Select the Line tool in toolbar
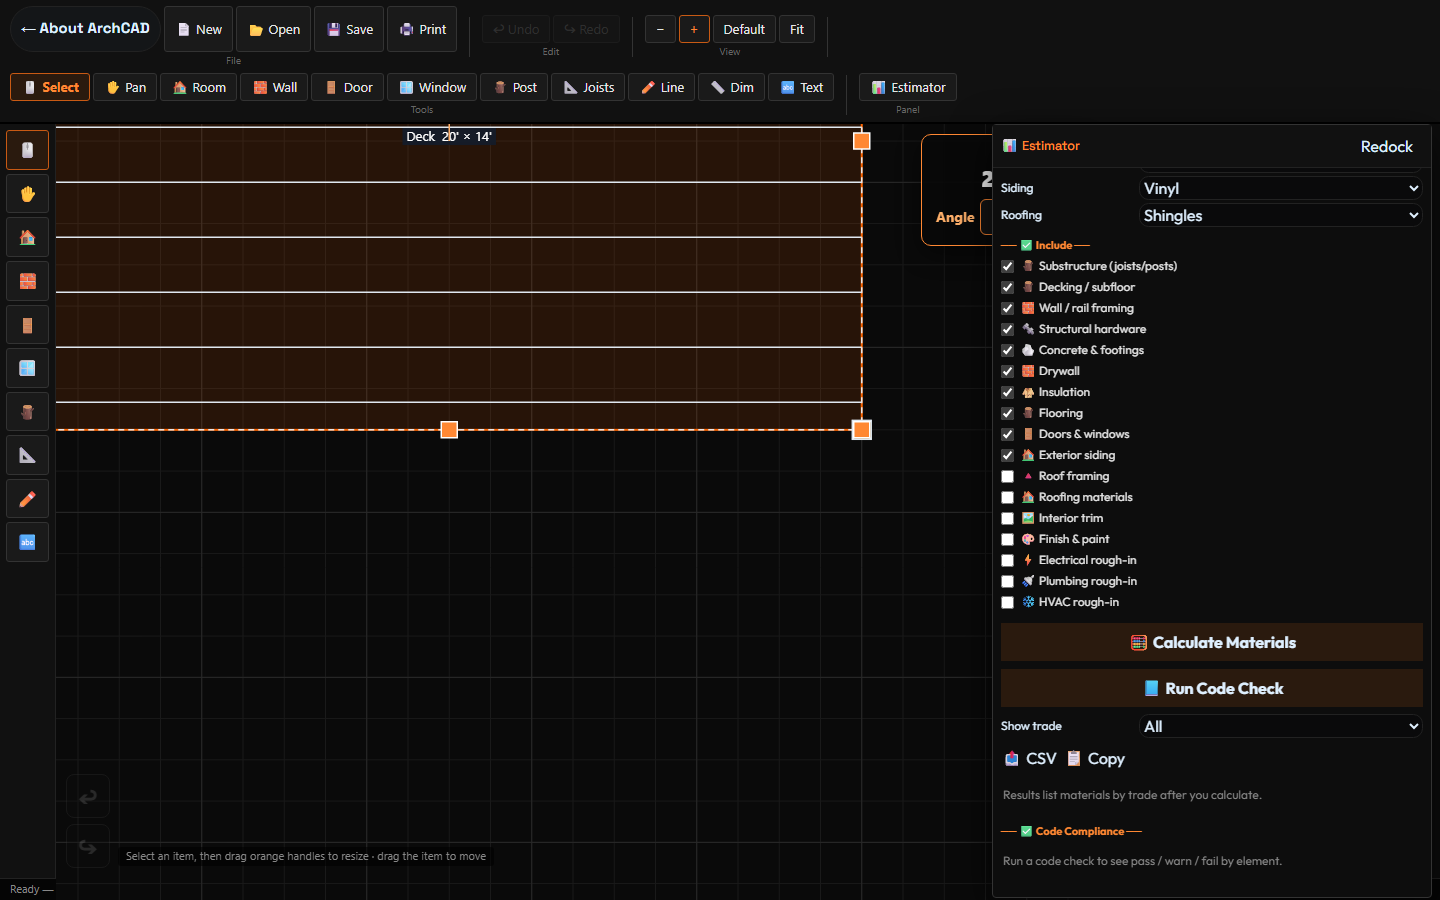 pos(662,87)
